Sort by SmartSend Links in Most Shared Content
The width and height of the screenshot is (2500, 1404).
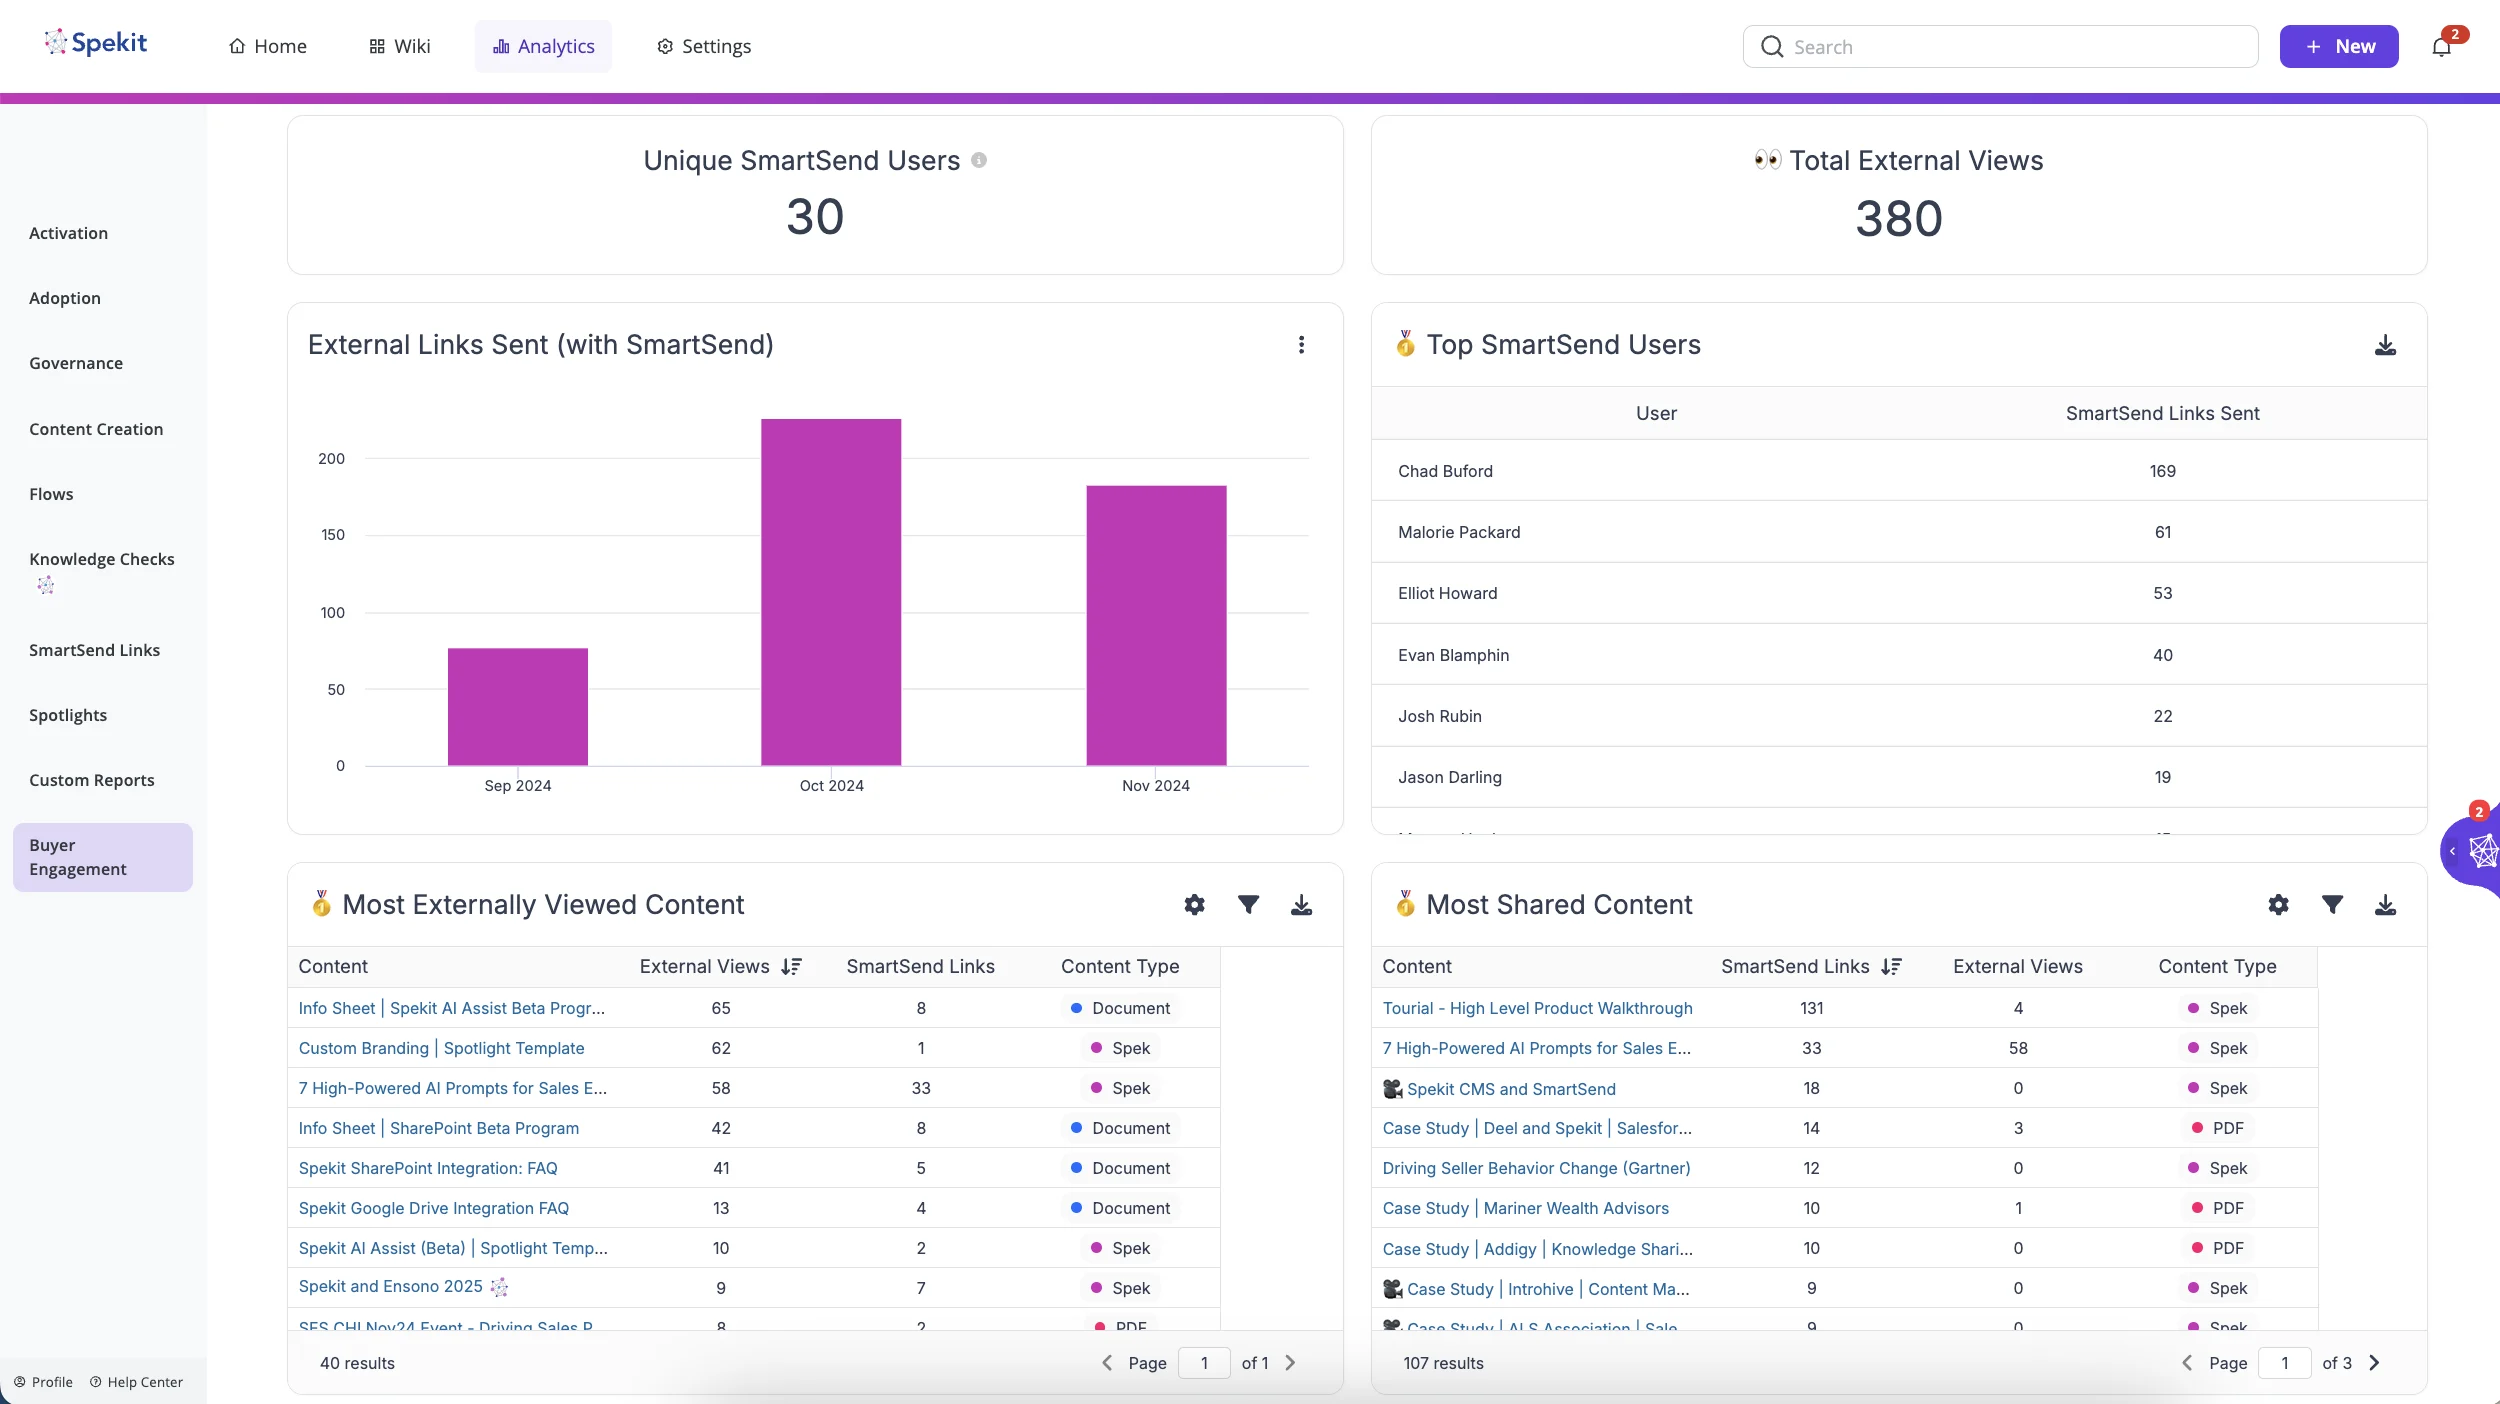[1891, 966]
